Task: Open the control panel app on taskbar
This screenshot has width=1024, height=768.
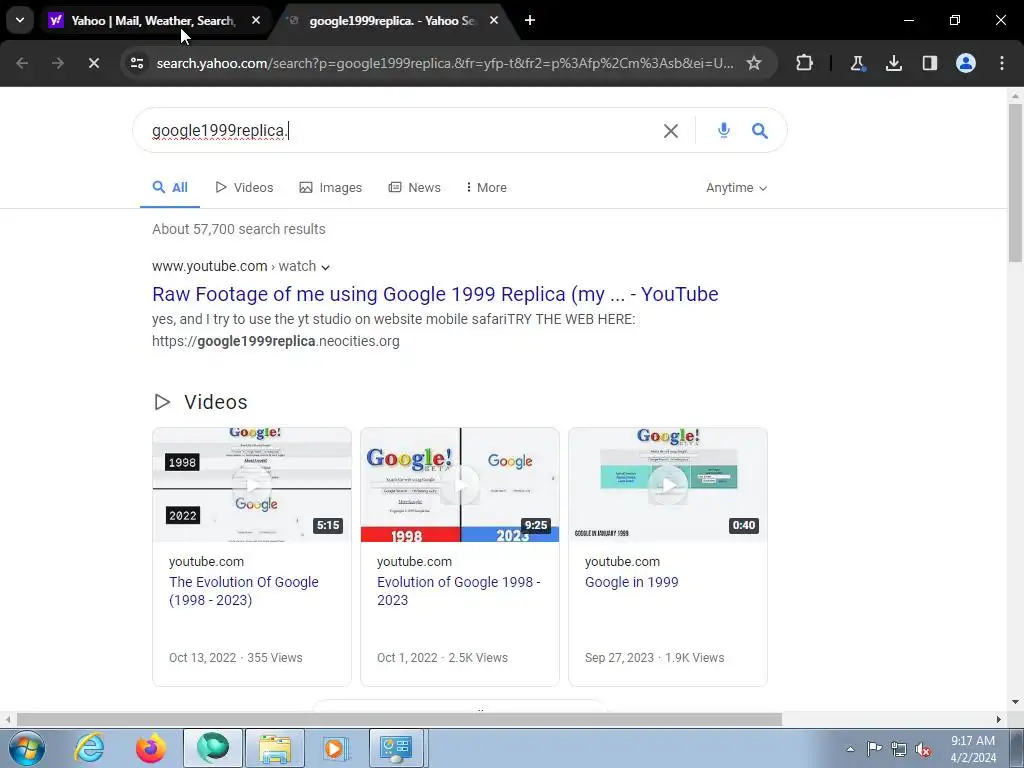Action: 396,748
